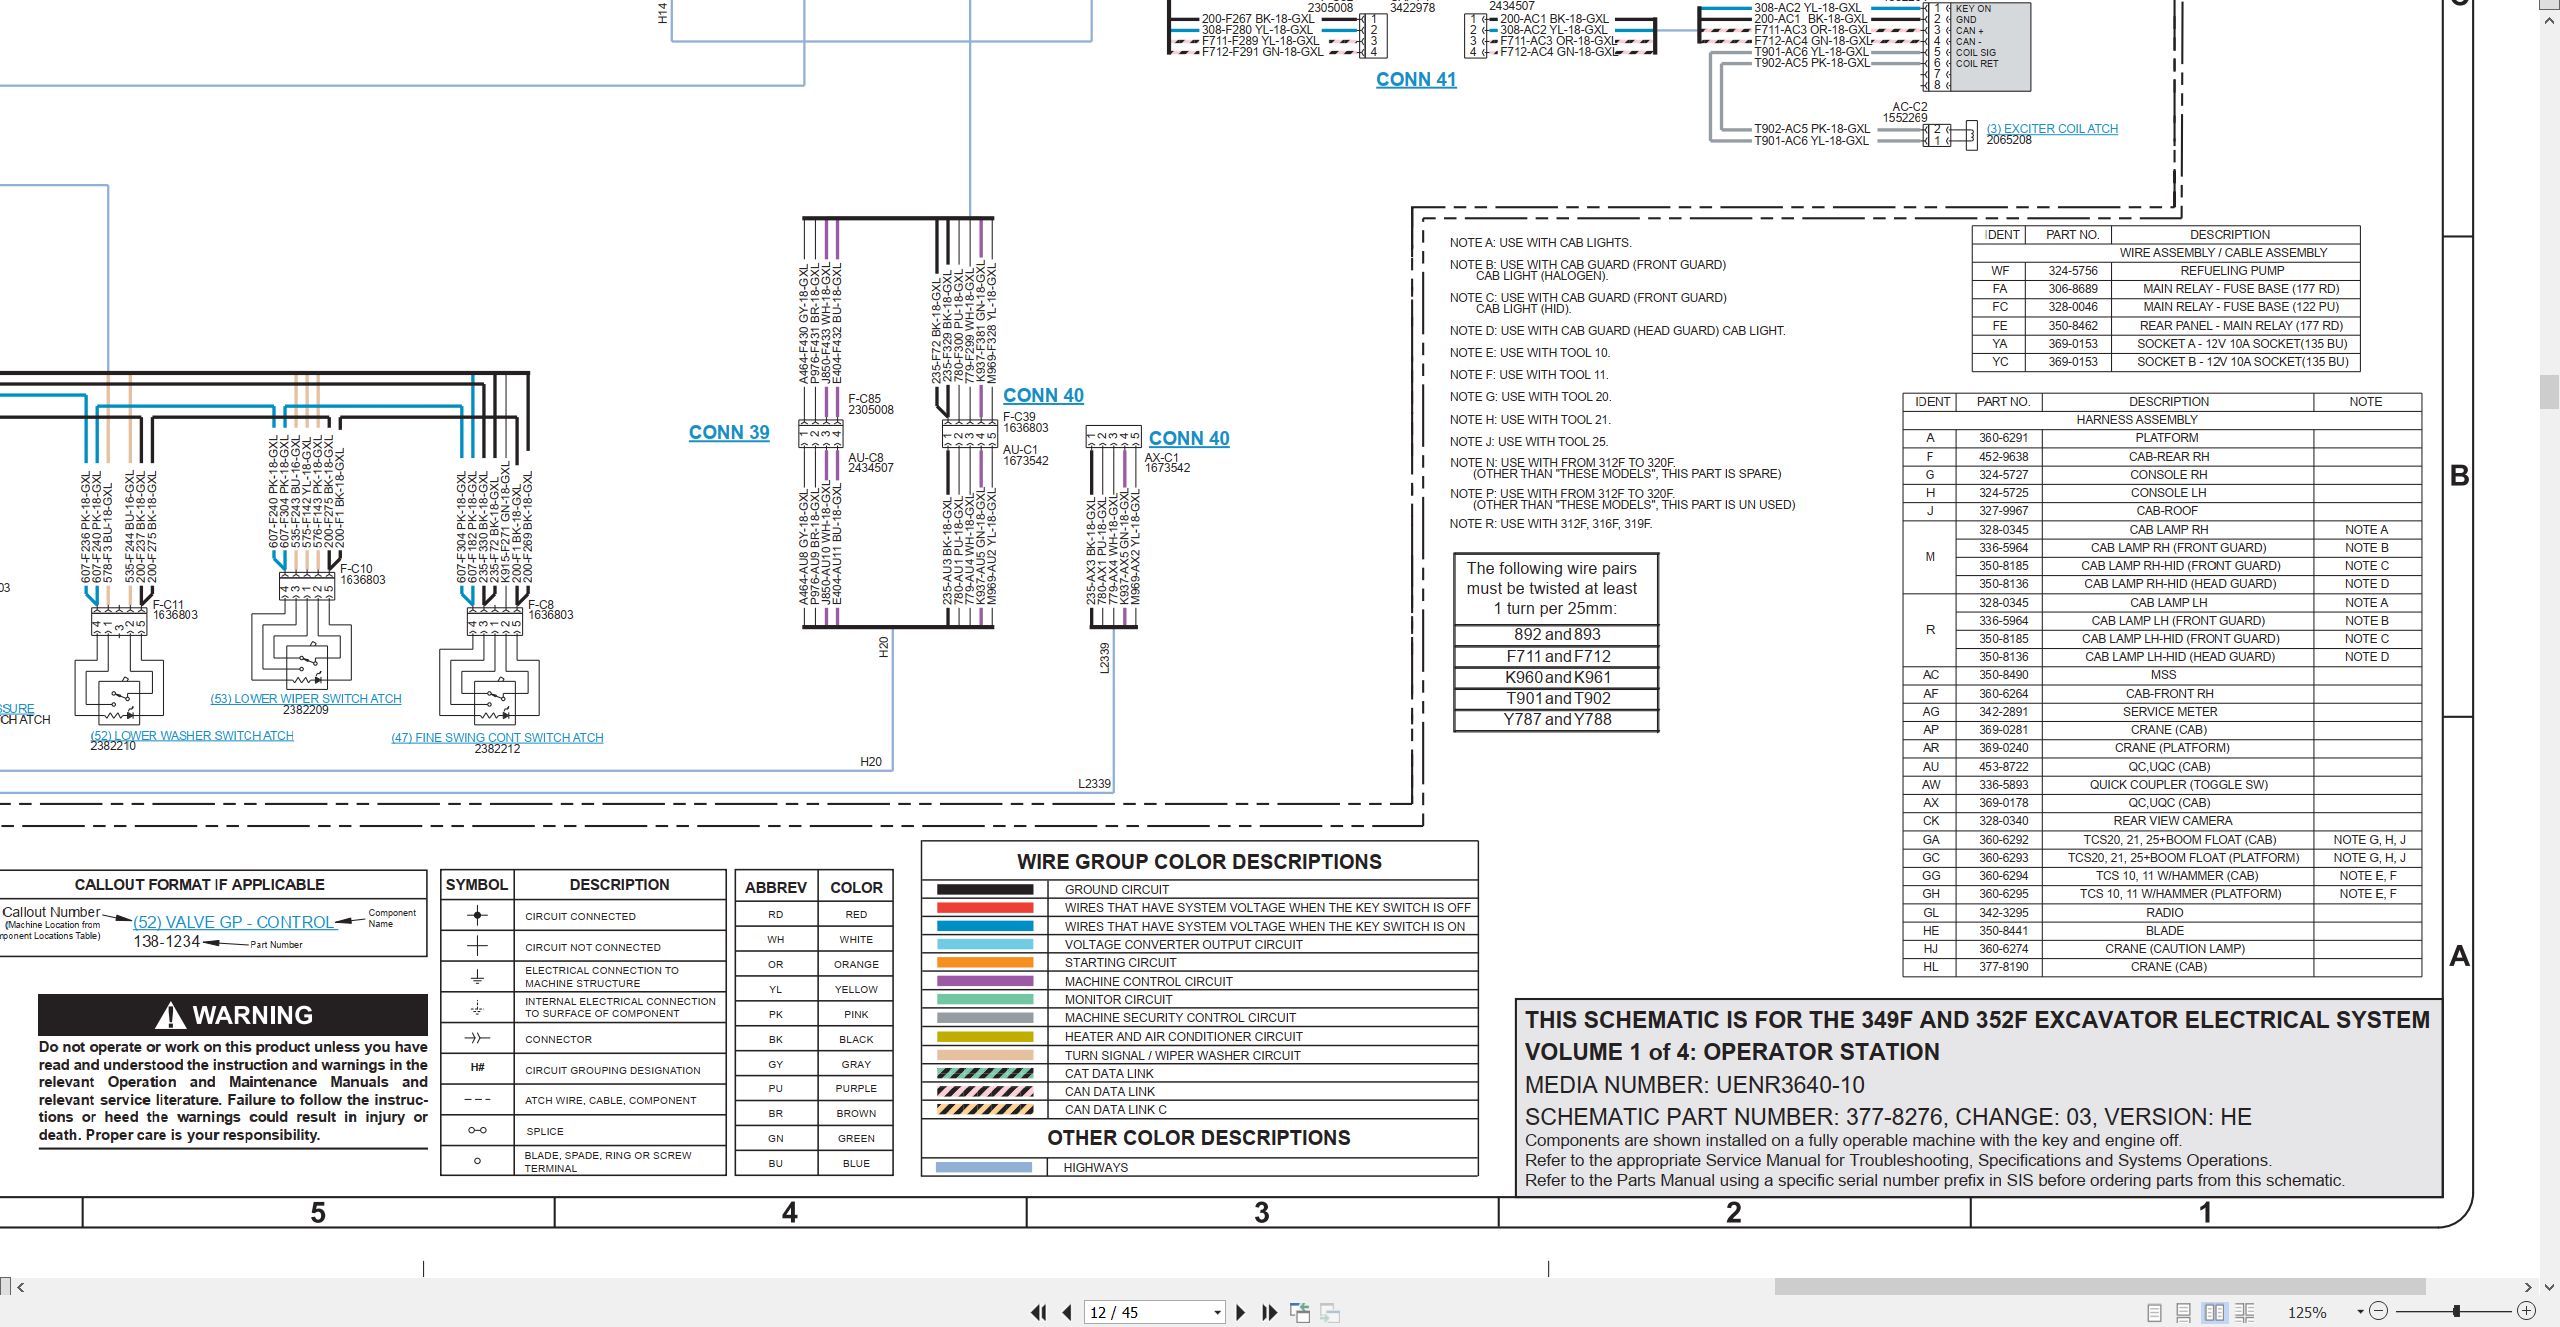
Task: Switch to continuous page view
Action: point(2184,1312)
